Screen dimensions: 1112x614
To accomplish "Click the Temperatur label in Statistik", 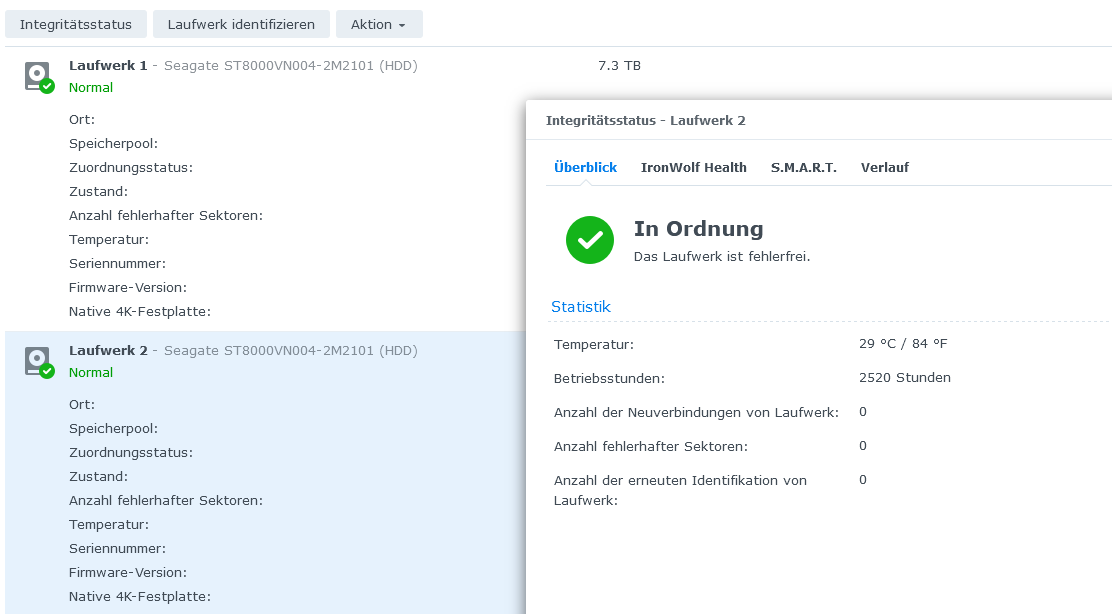I will pos(594,345).
